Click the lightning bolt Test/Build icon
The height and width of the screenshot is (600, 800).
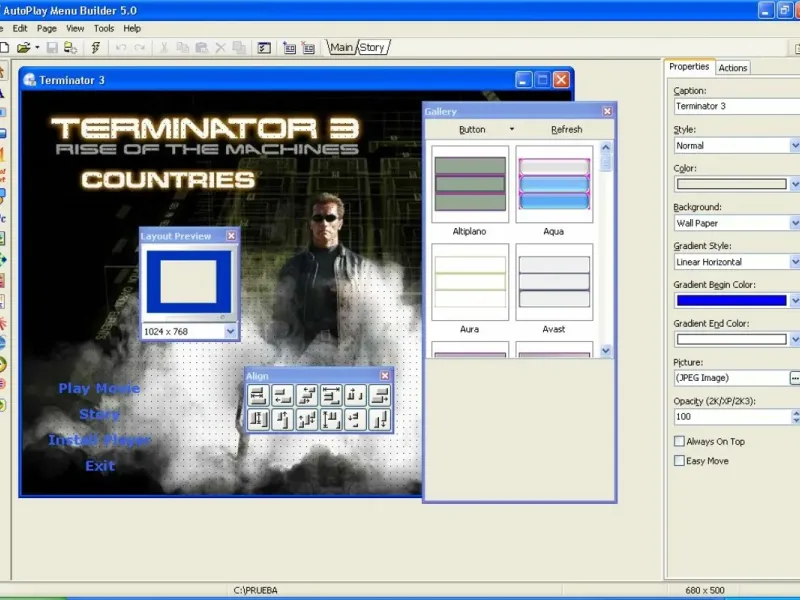click(95, 48)
